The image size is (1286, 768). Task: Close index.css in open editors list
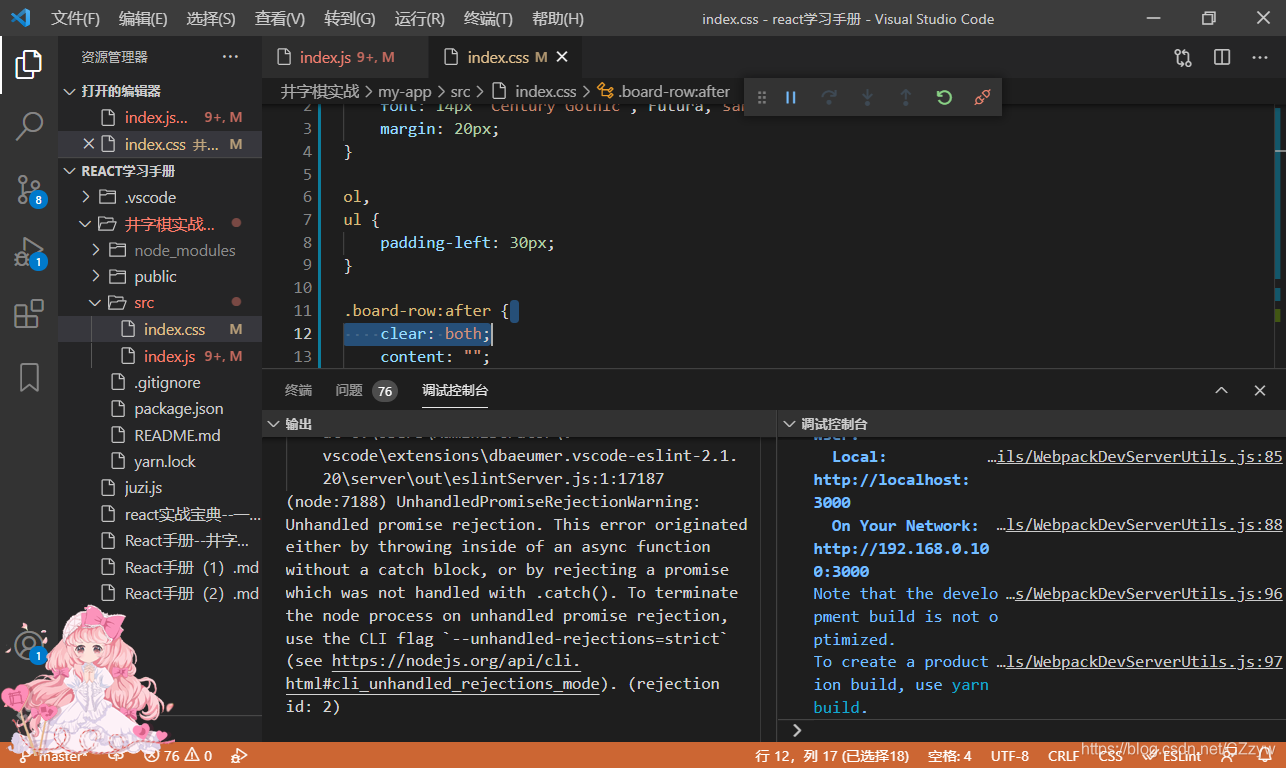point(89,144)
